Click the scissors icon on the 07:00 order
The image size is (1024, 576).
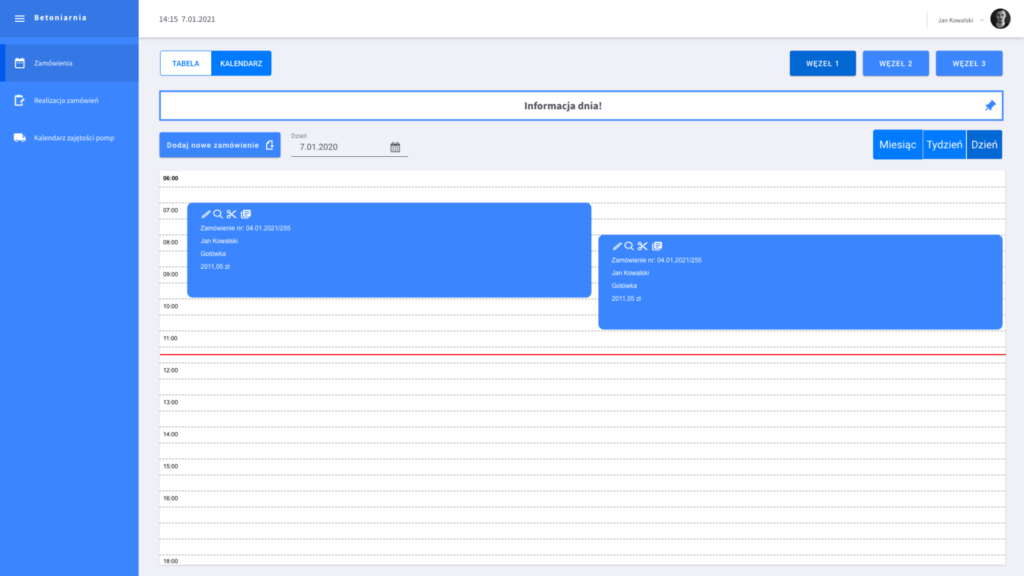231,214
